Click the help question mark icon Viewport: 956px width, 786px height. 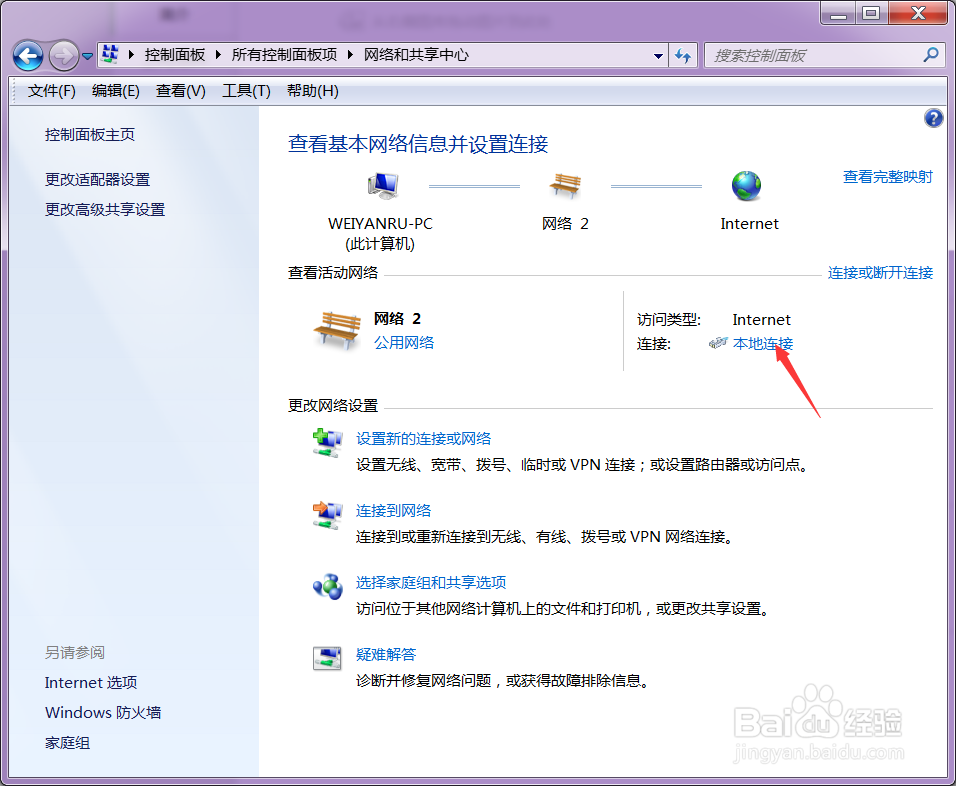(x=933, y=118)
